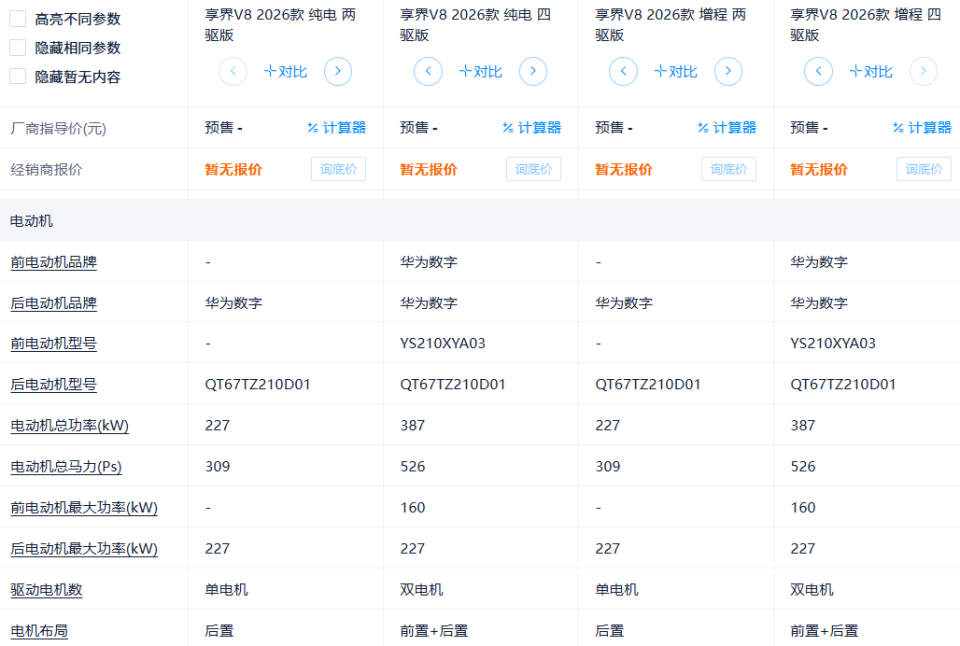Screen dimensions: 960x646
Task: Click QT67TZ210D01 in 增程 两驱版 column
Action: click(648, 385)
